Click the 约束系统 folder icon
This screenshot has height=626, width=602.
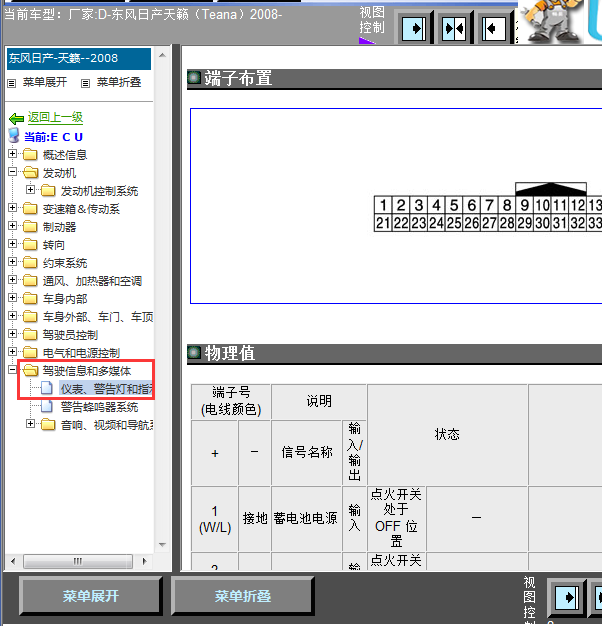[30, 262]
